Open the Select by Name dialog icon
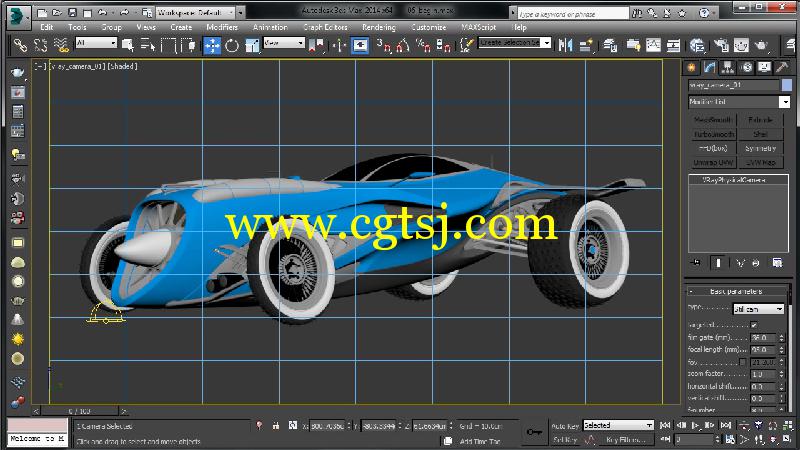Viewport: 800px width, 450px height. (147, 45)
